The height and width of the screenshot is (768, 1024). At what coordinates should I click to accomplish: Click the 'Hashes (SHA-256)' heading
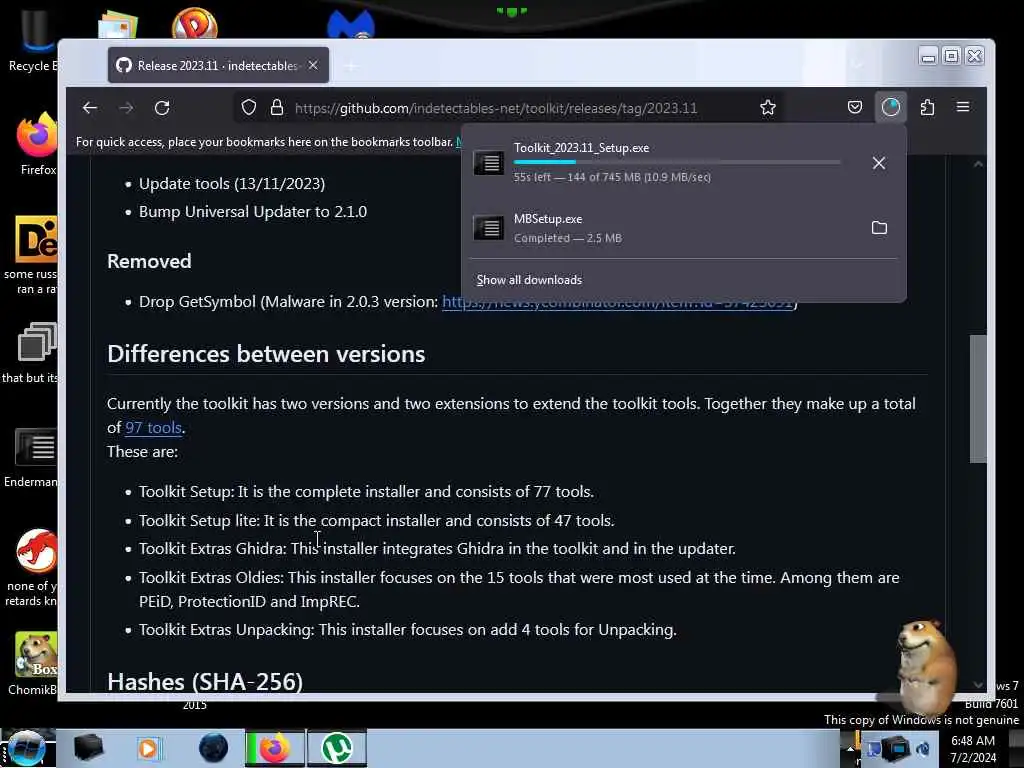tap(205, 681)
